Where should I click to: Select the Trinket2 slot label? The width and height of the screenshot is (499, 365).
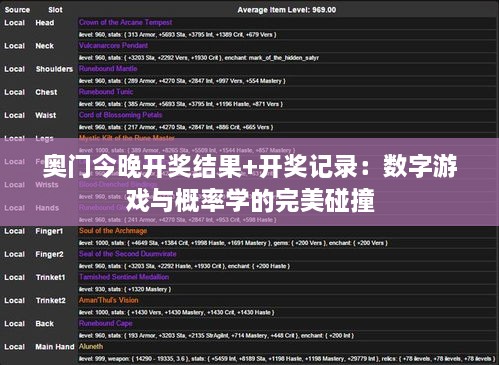point(51,300)
